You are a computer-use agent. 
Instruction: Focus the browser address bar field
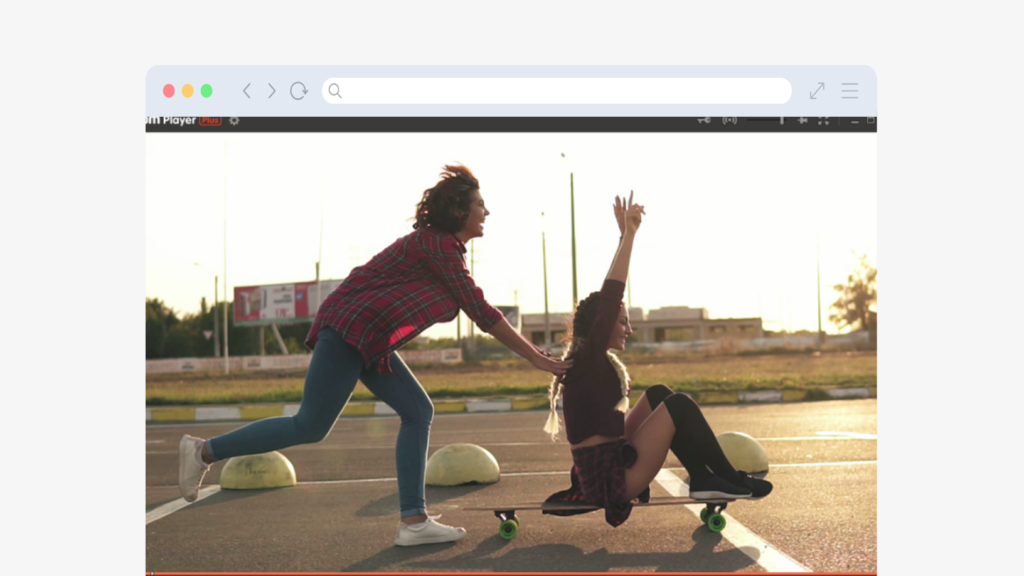560,91
